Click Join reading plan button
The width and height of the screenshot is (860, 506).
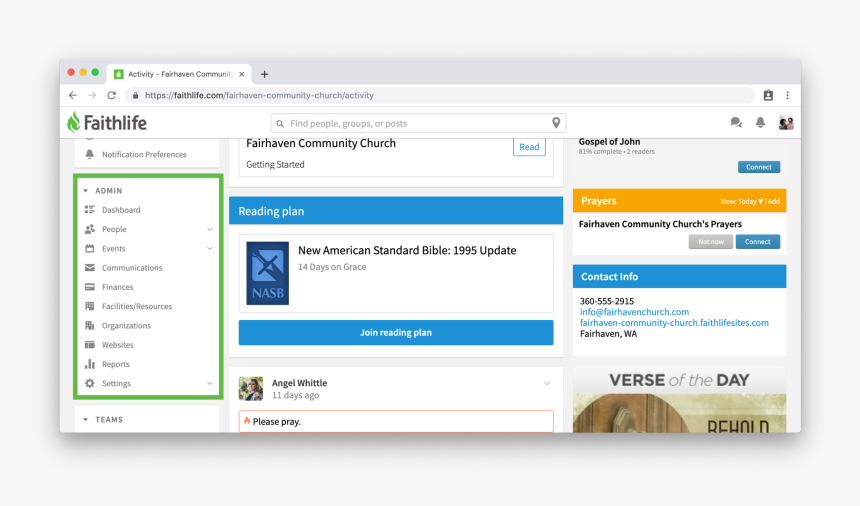pyautogui.click(x=396, y=332)
